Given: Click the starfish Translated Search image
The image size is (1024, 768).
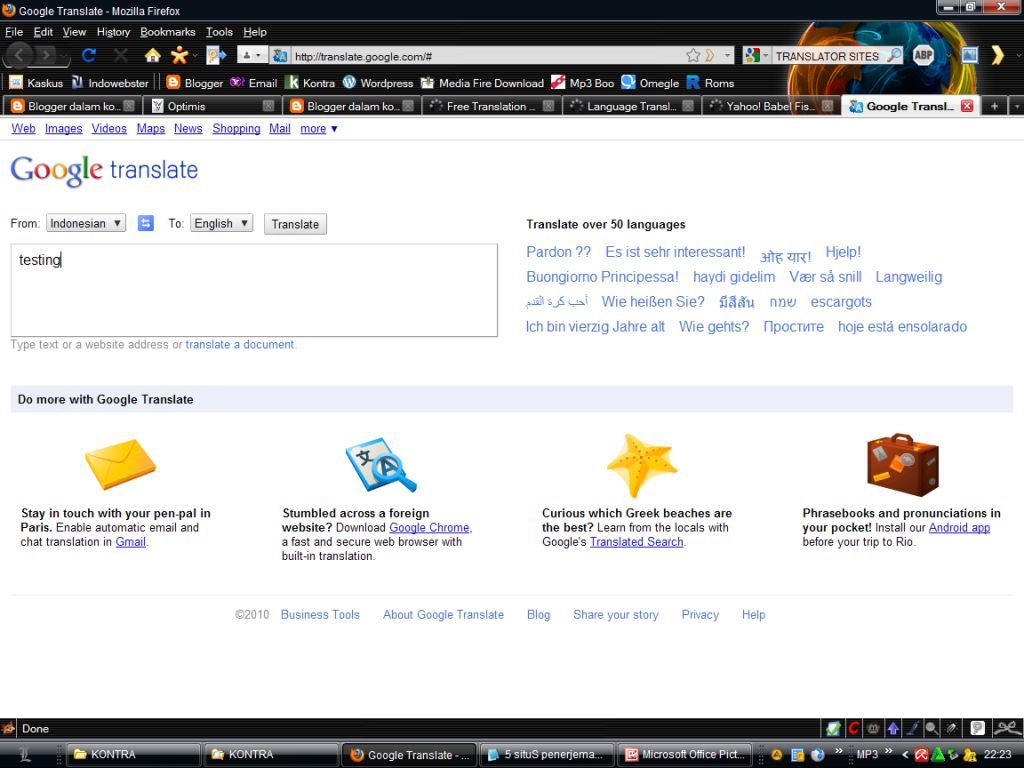Looking at the screenshot, I should point(641,465).
